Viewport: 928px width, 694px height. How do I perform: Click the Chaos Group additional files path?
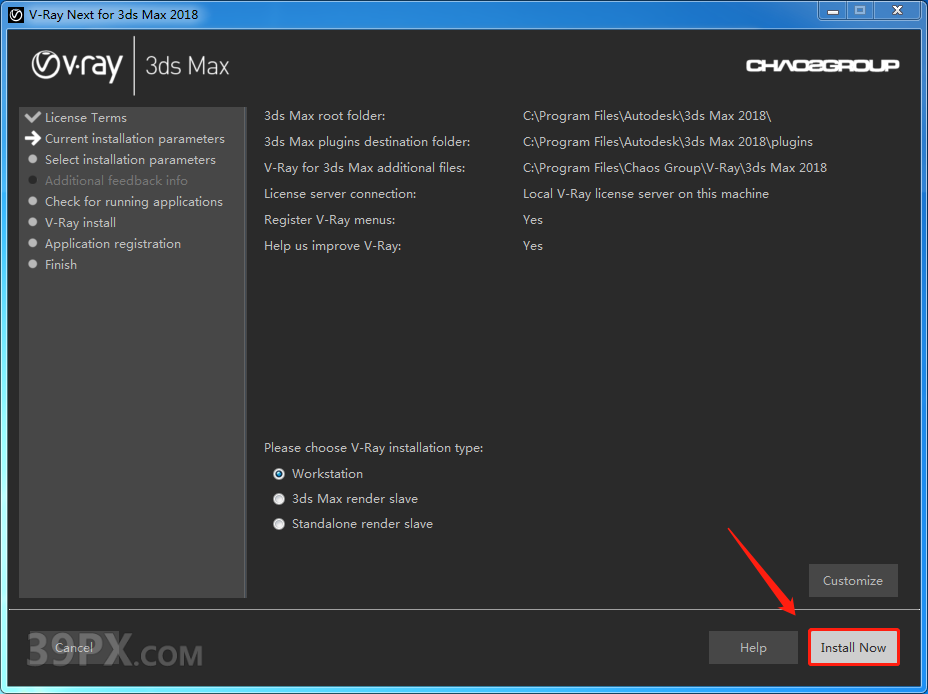tap(675, 168)
